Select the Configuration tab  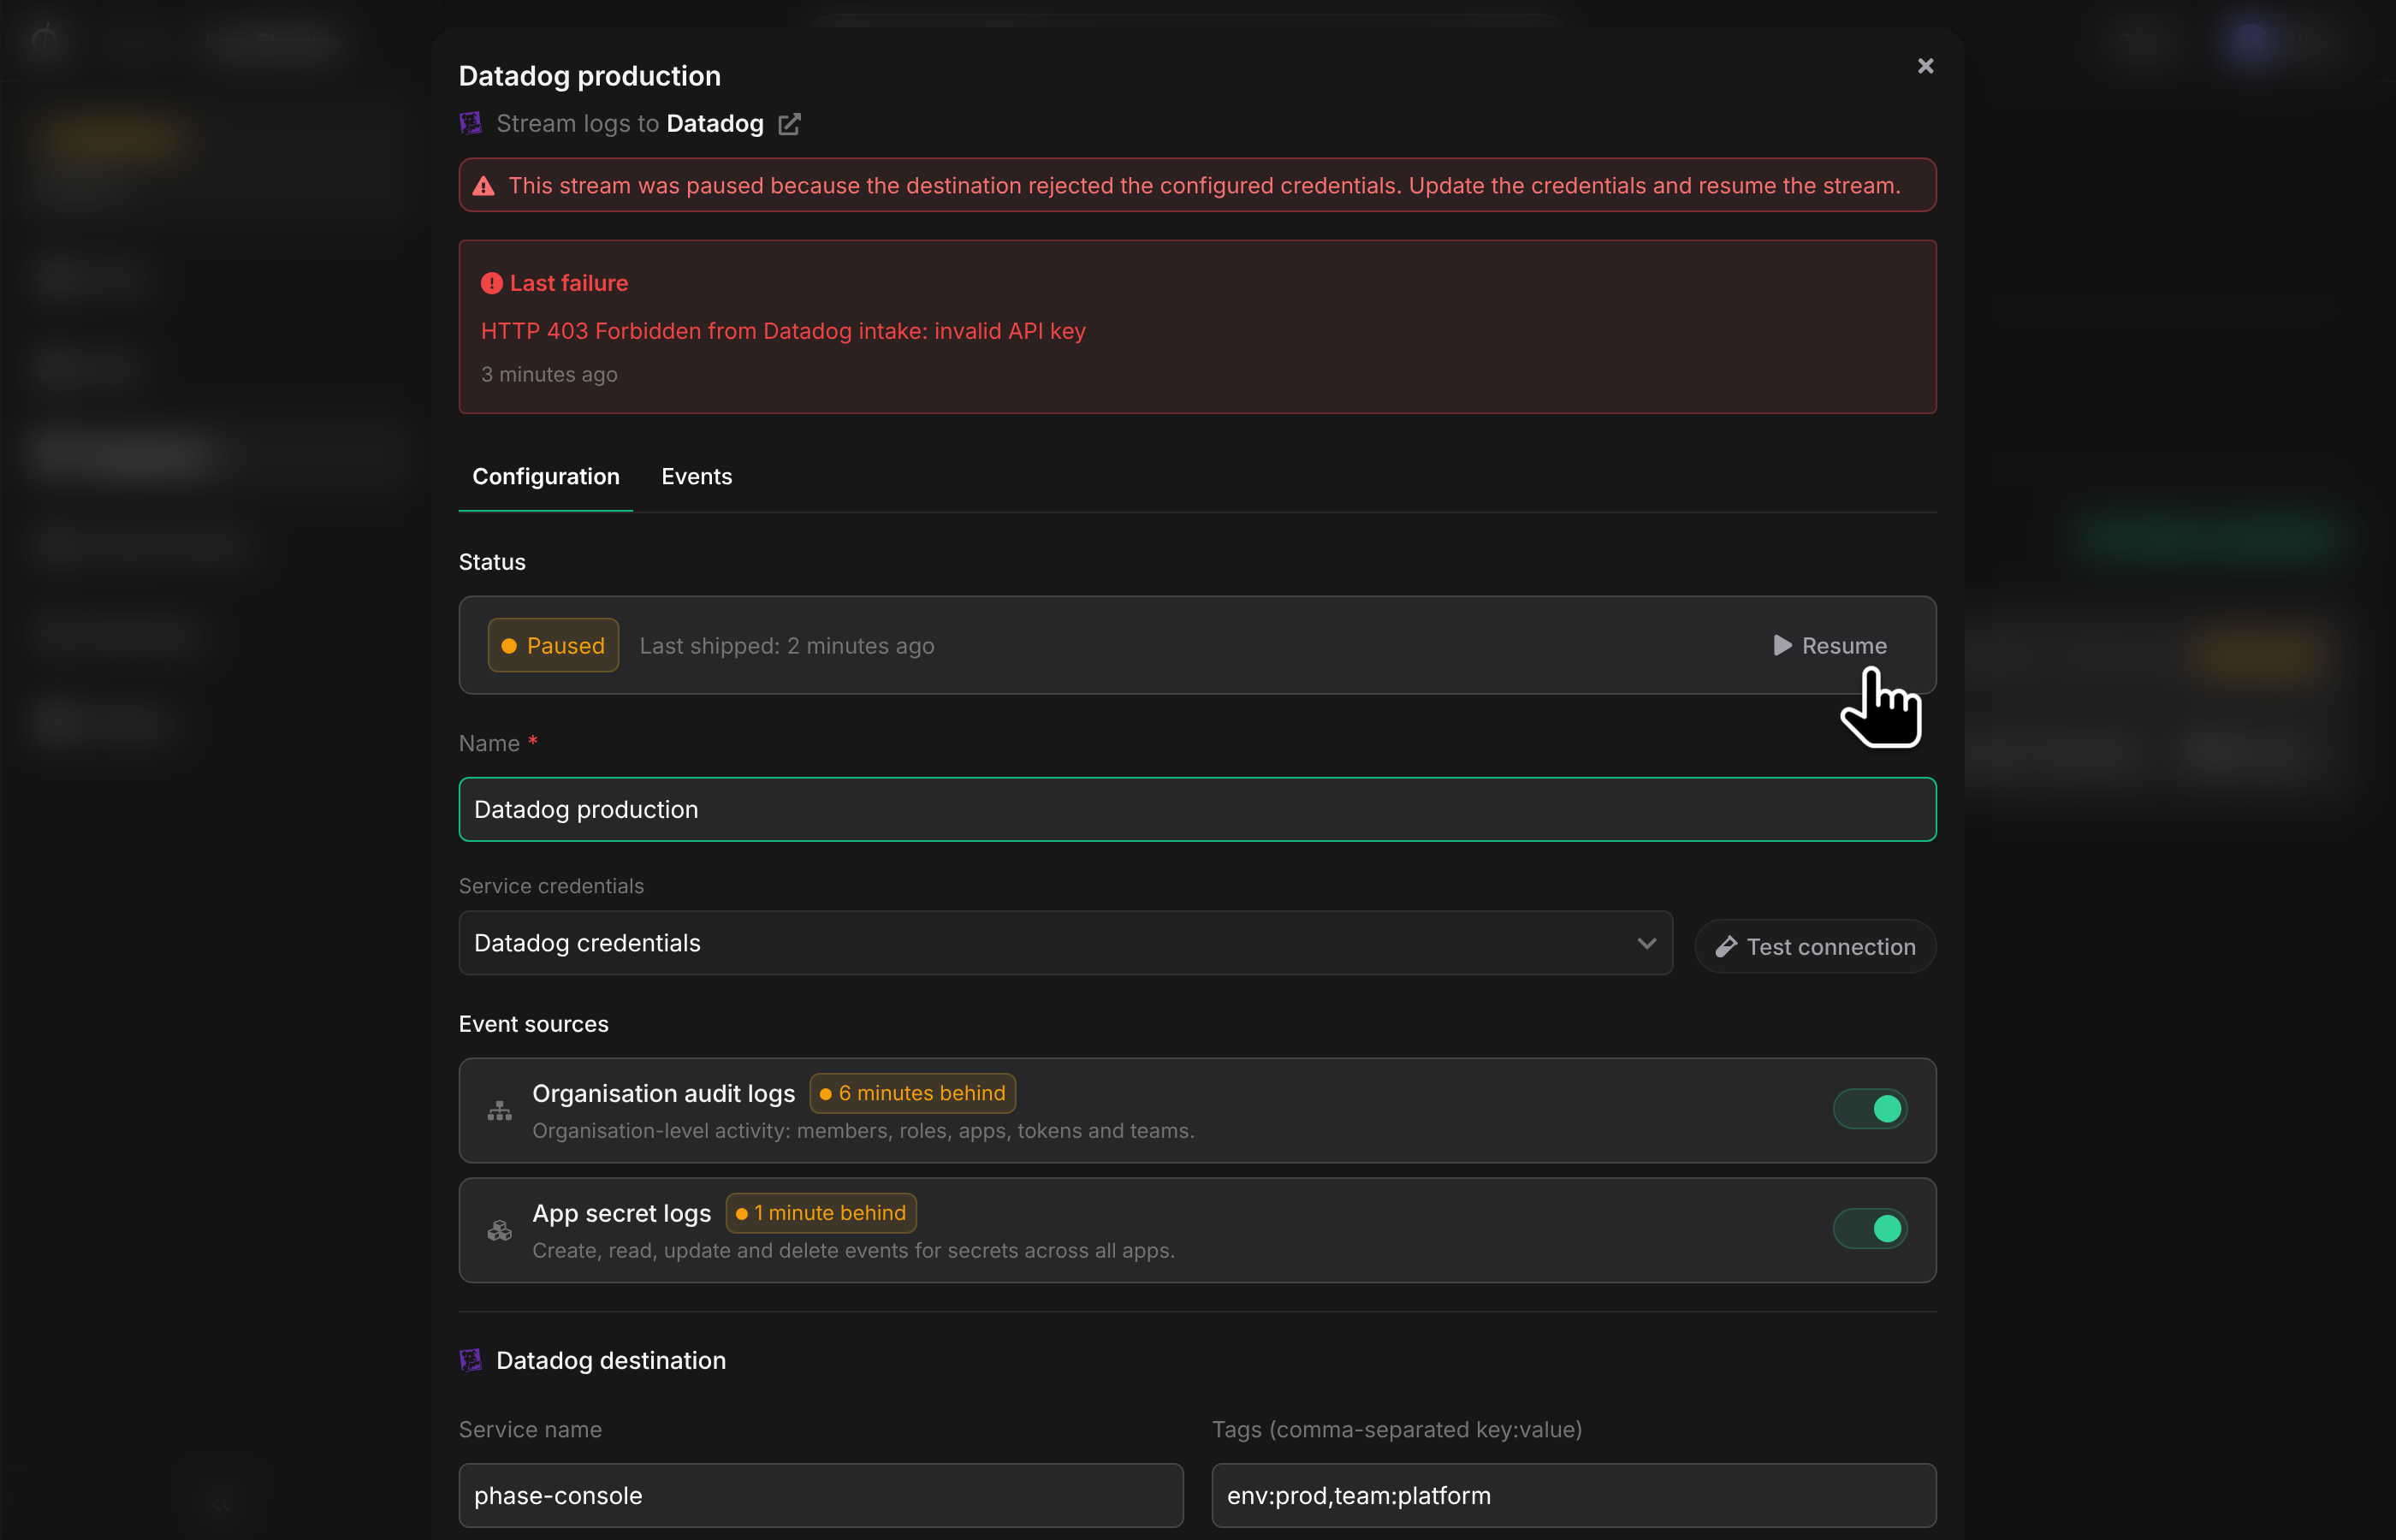coord(545,476)
